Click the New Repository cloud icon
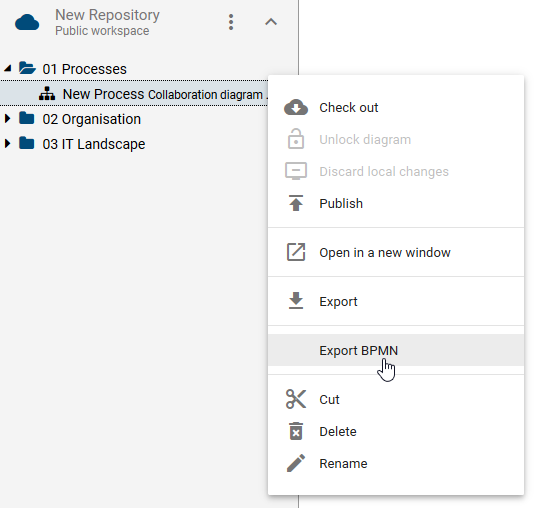The image size is (537, 508). click(27, 22)
